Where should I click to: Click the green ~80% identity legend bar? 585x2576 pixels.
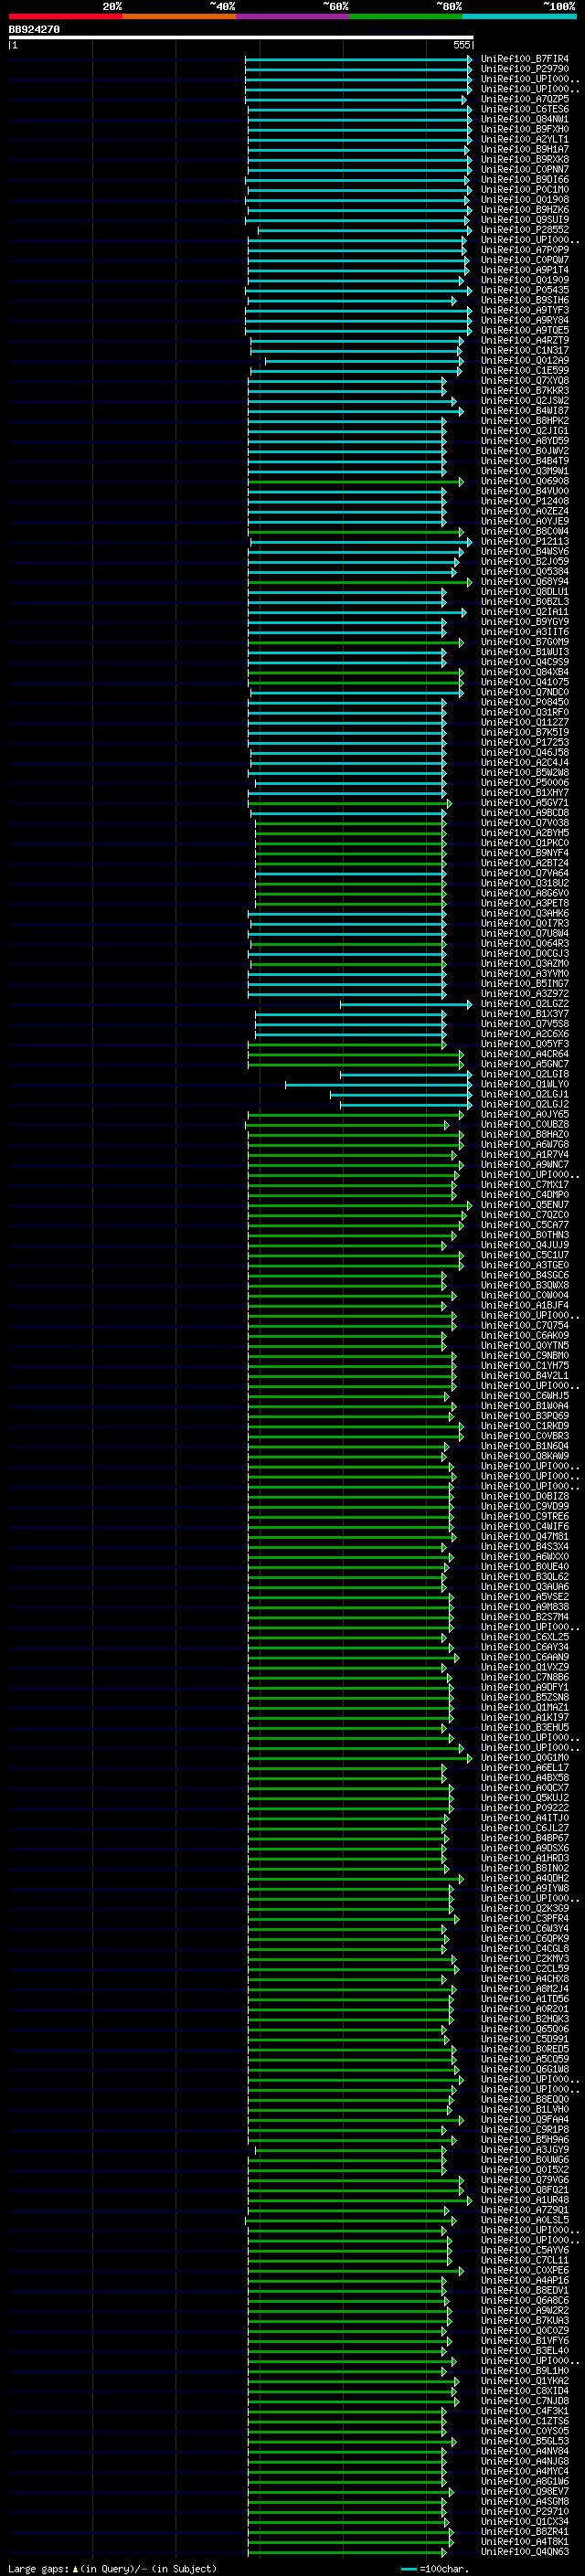pyautogui.click(x=406, y=16)
